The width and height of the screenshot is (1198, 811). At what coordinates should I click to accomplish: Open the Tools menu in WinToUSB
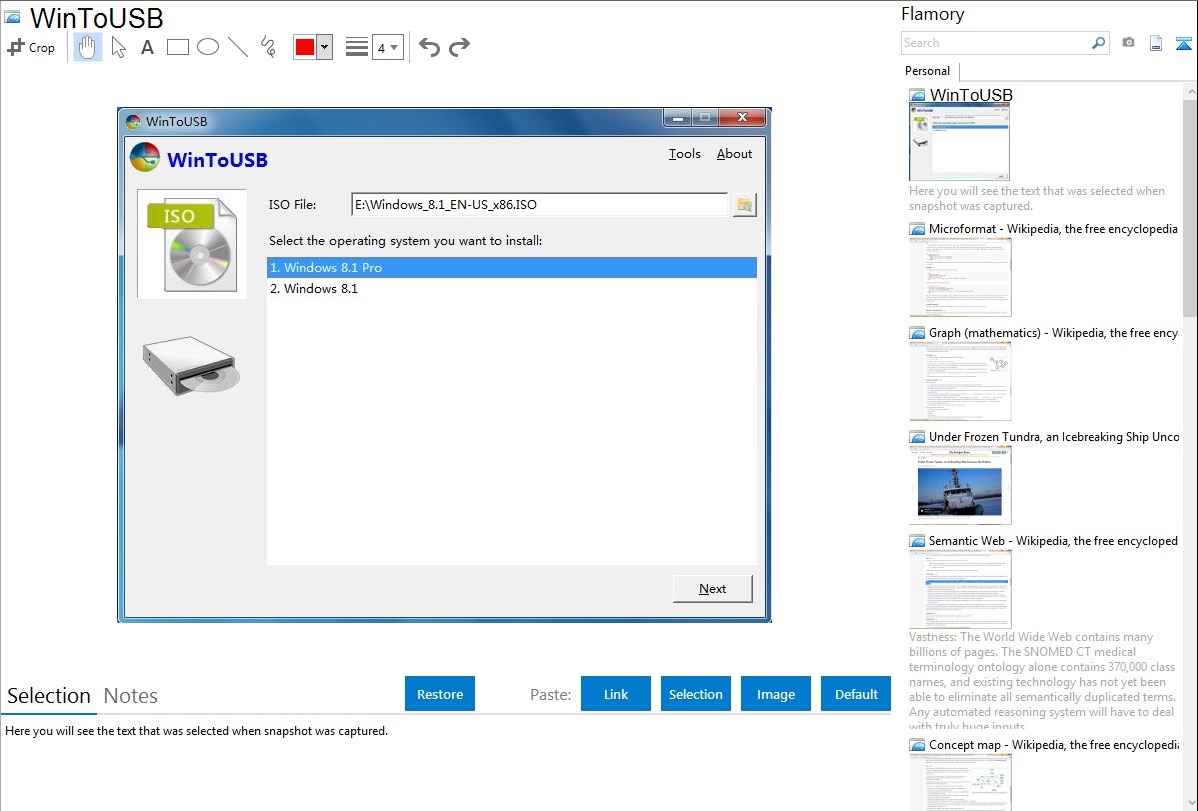[x=685, y=154]
